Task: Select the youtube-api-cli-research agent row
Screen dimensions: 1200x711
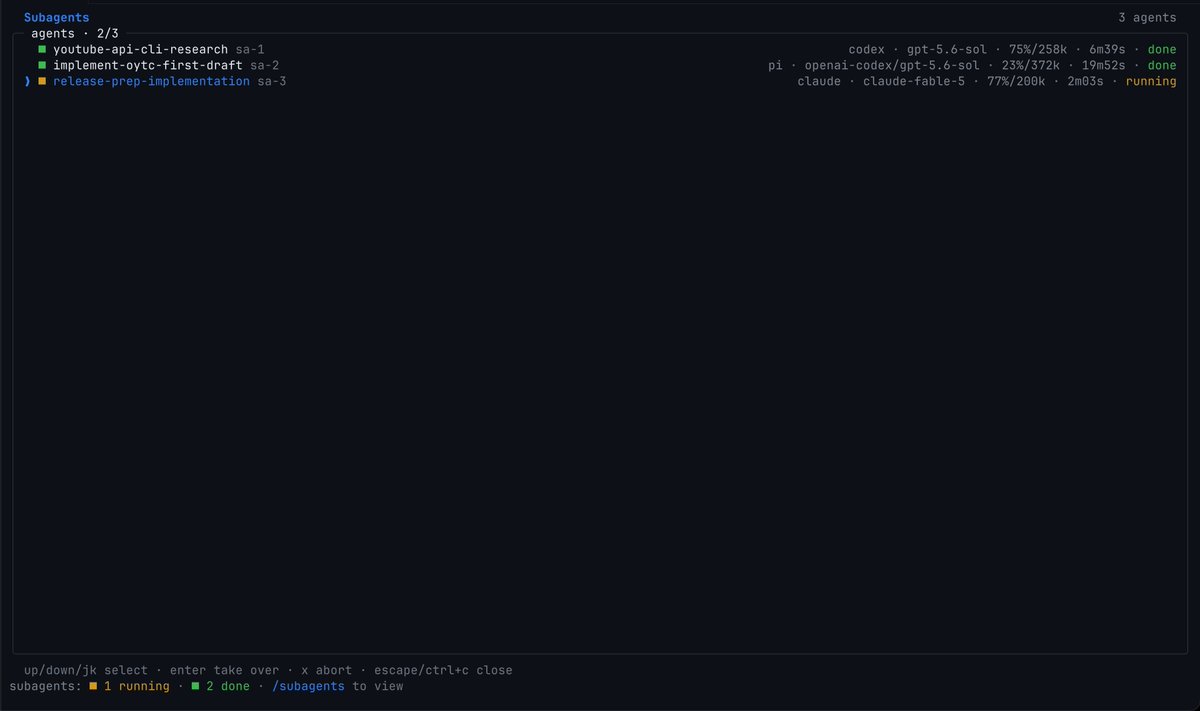Action: [x=600, y=49]
